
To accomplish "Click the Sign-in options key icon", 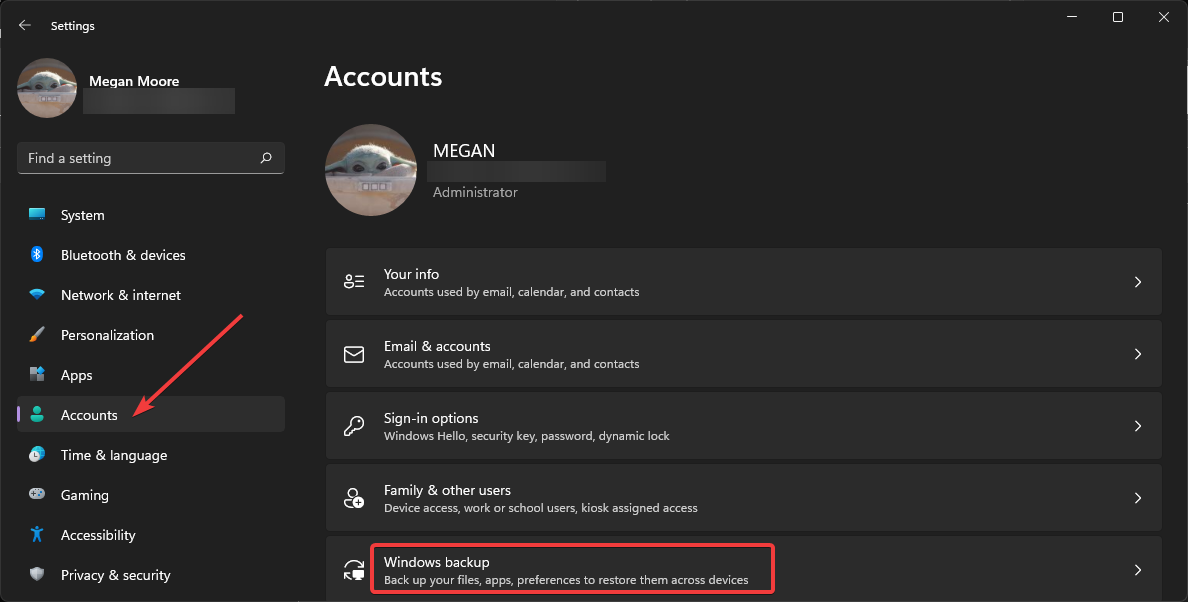I will [x=354, y=425].
